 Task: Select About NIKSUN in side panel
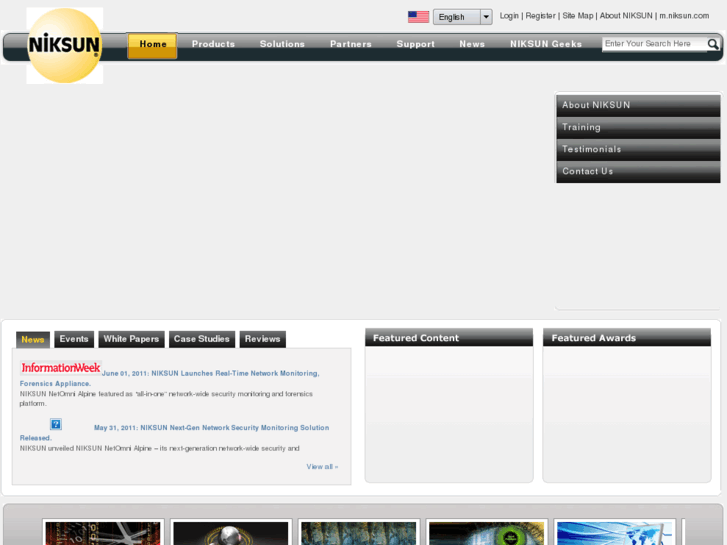click(638, 105)
